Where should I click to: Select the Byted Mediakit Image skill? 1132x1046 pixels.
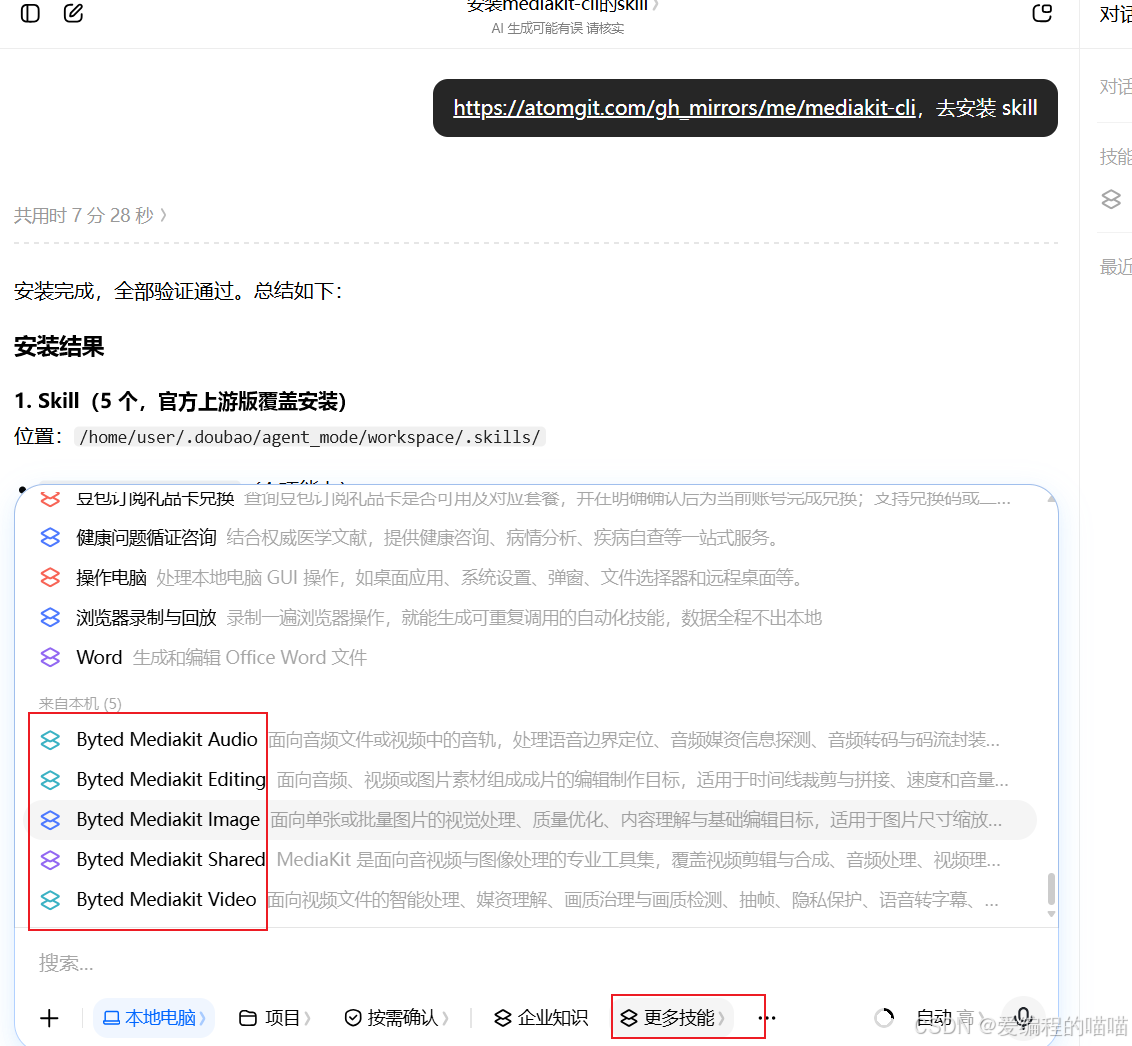(533, 820)
